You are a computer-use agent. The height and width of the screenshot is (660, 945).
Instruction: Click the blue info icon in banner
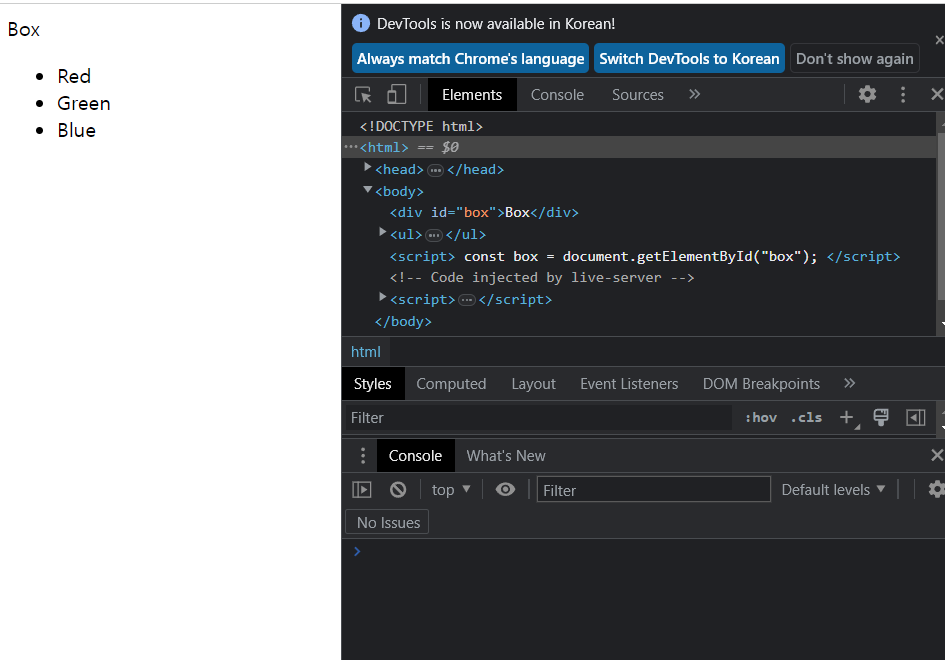(x=360, y=23)
